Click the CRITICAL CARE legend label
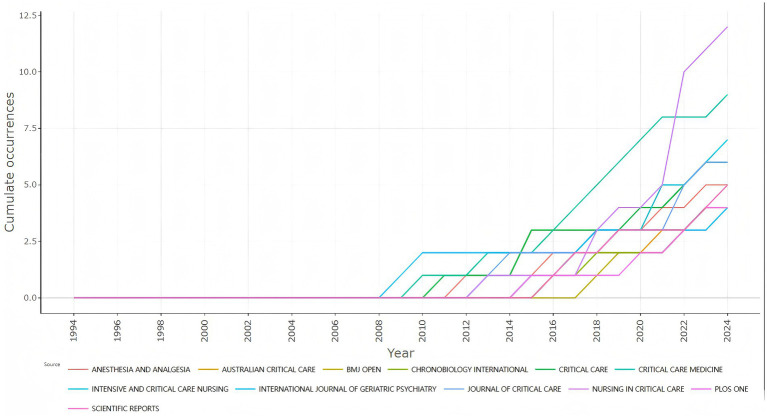The width and height of the screenshot is (767, 418). coord(583,370)
